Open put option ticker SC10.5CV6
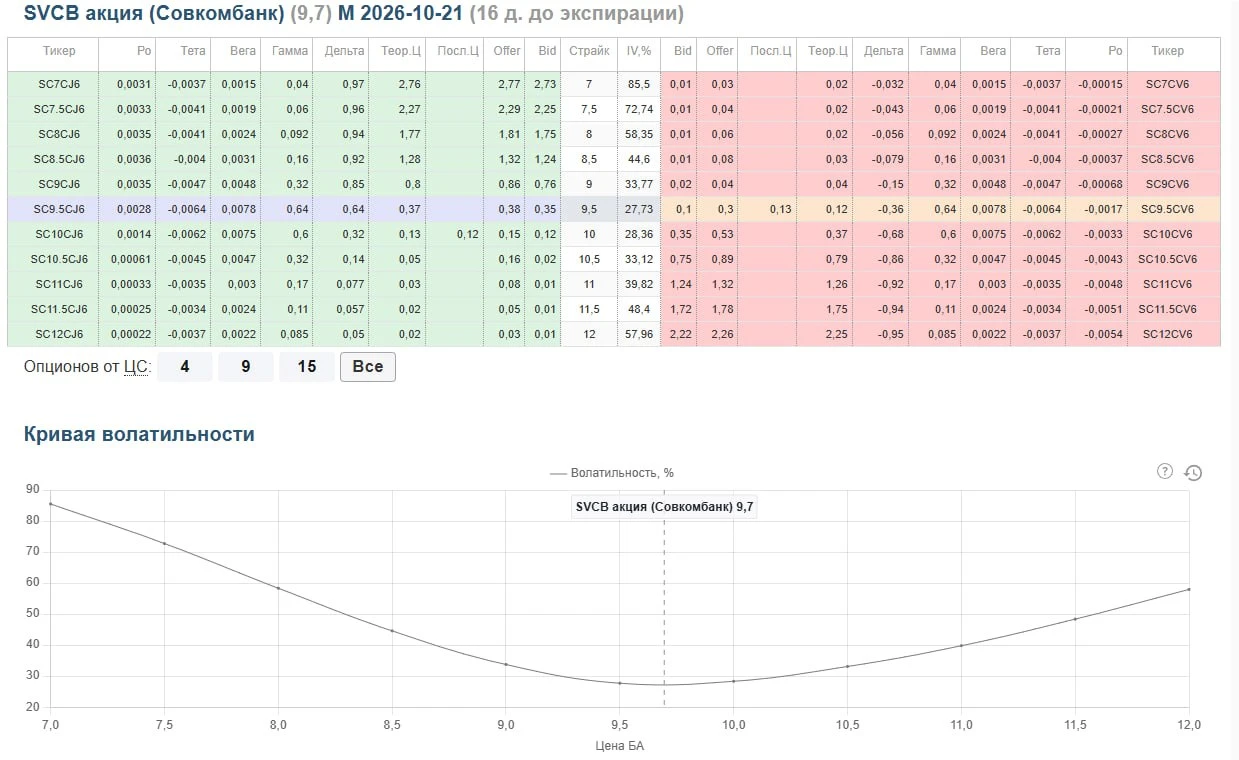 (x=1167, y=259)
